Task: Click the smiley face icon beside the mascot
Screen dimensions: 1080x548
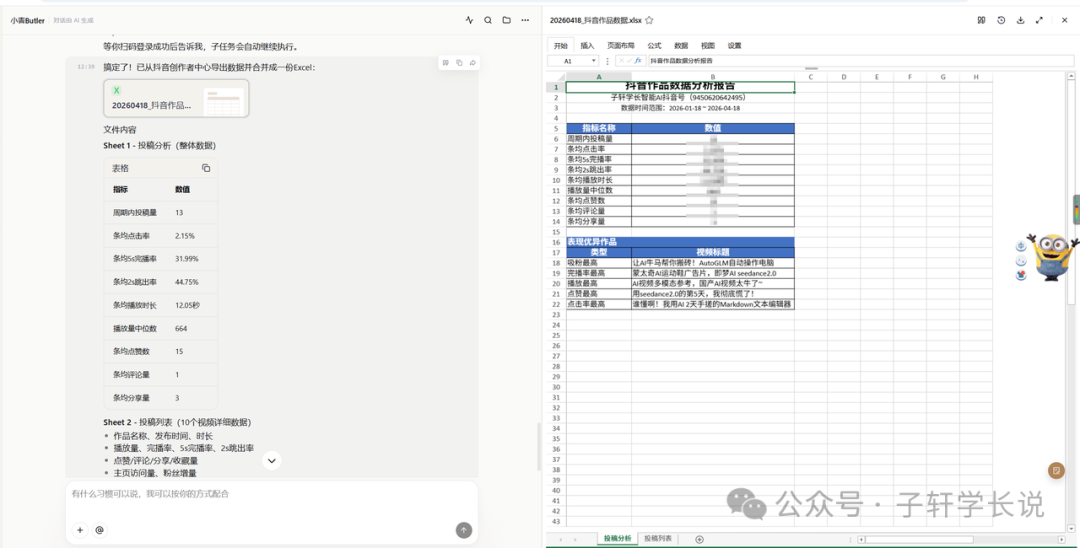Action: 1021,261
